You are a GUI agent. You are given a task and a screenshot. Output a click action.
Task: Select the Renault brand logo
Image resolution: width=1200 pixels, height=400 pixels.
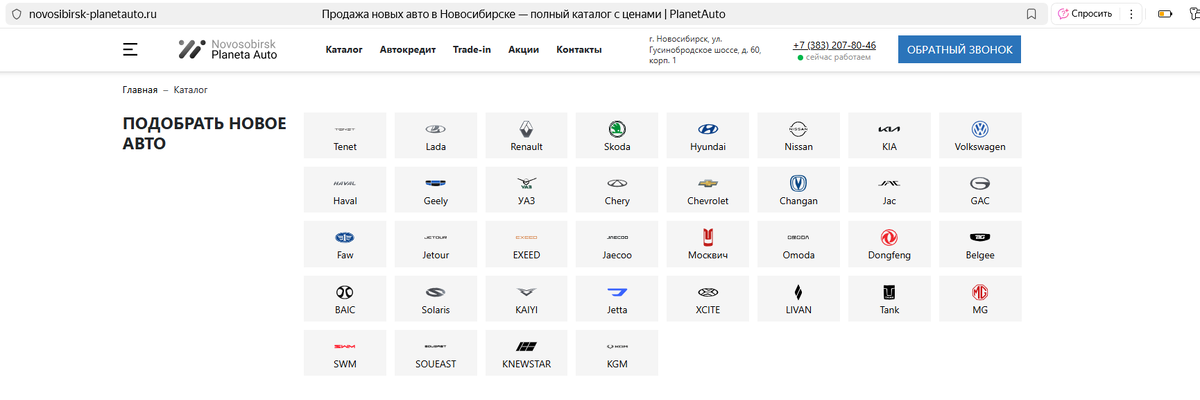[x=526, y=129]
